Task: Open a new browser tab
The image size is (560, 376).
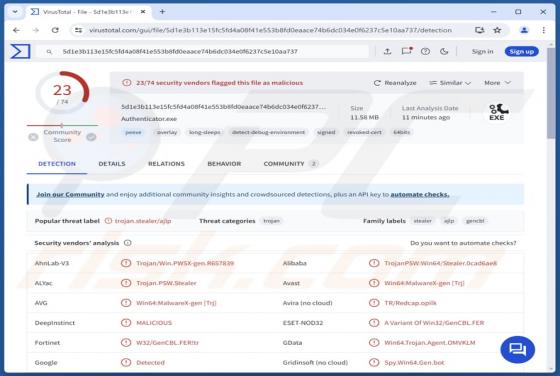Action: tap(162, 12)
